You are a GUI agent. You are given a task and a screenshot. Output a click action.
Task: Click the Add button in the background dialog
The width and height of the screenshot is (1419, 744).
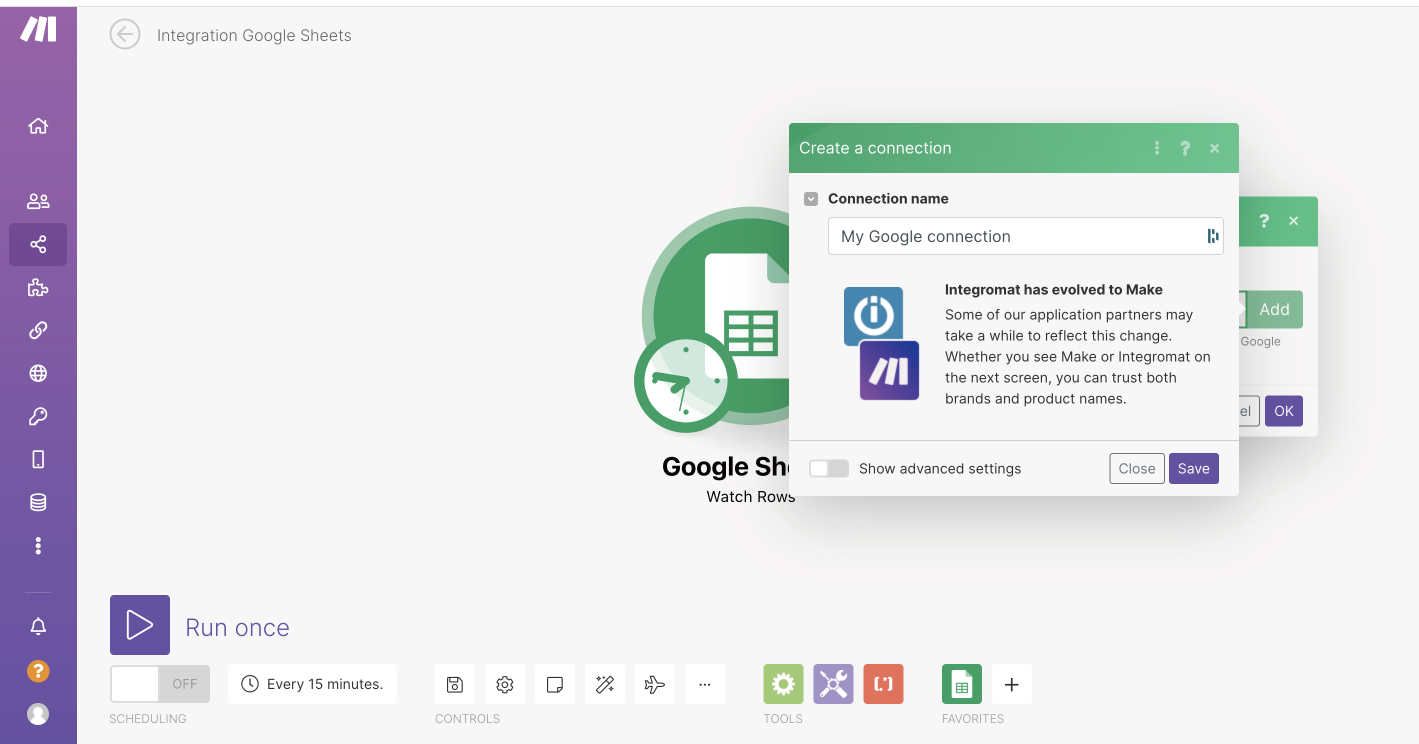tap(1274, 309)
